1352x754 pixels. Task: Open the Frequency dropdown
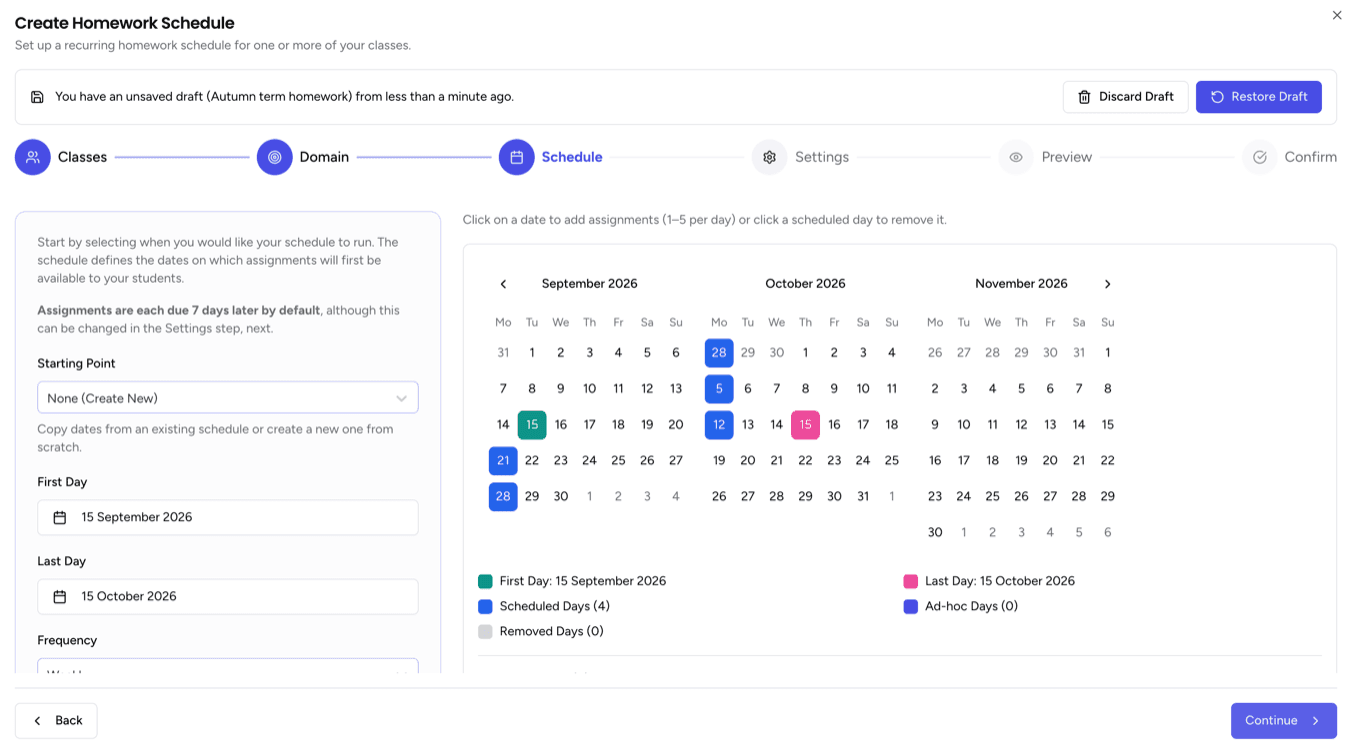(228, 666)
